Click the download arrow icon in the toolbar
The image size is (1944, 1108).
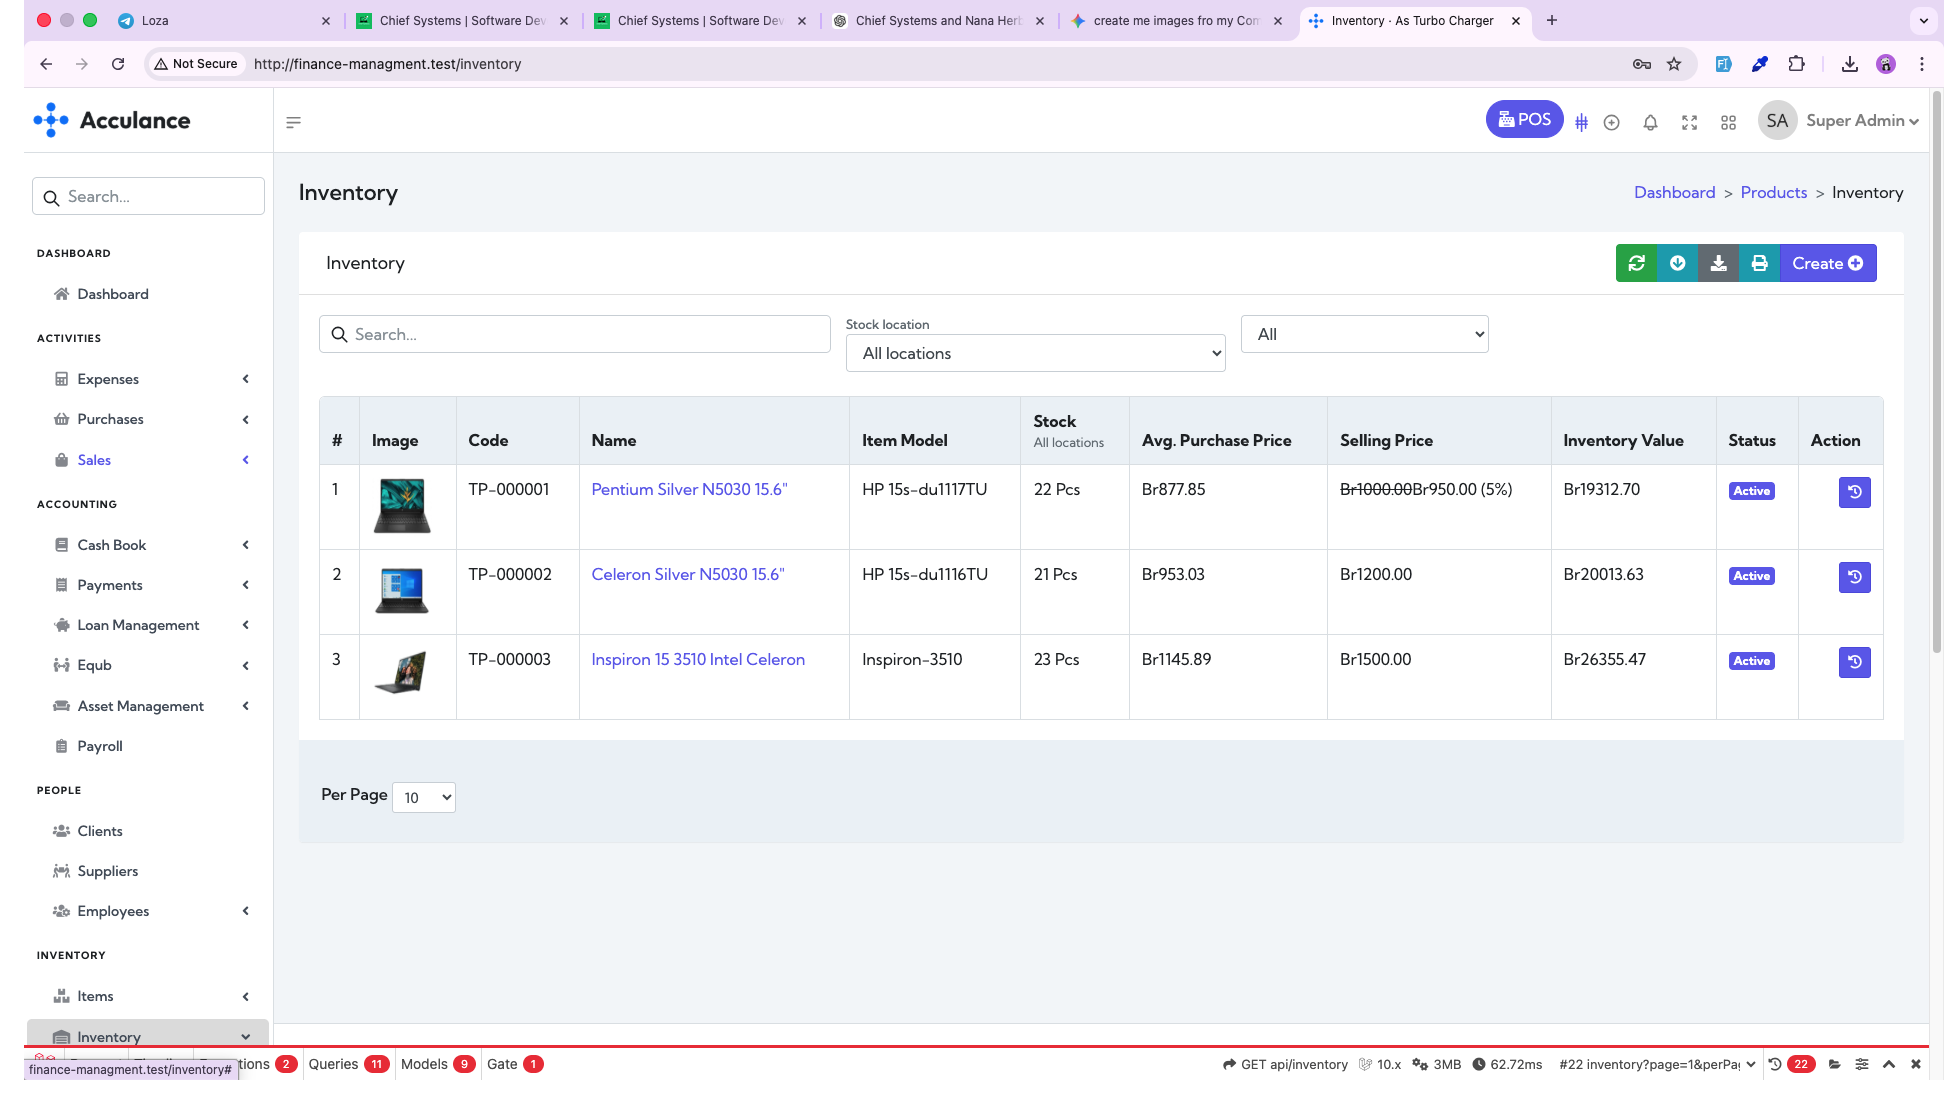pos(1718,263)
